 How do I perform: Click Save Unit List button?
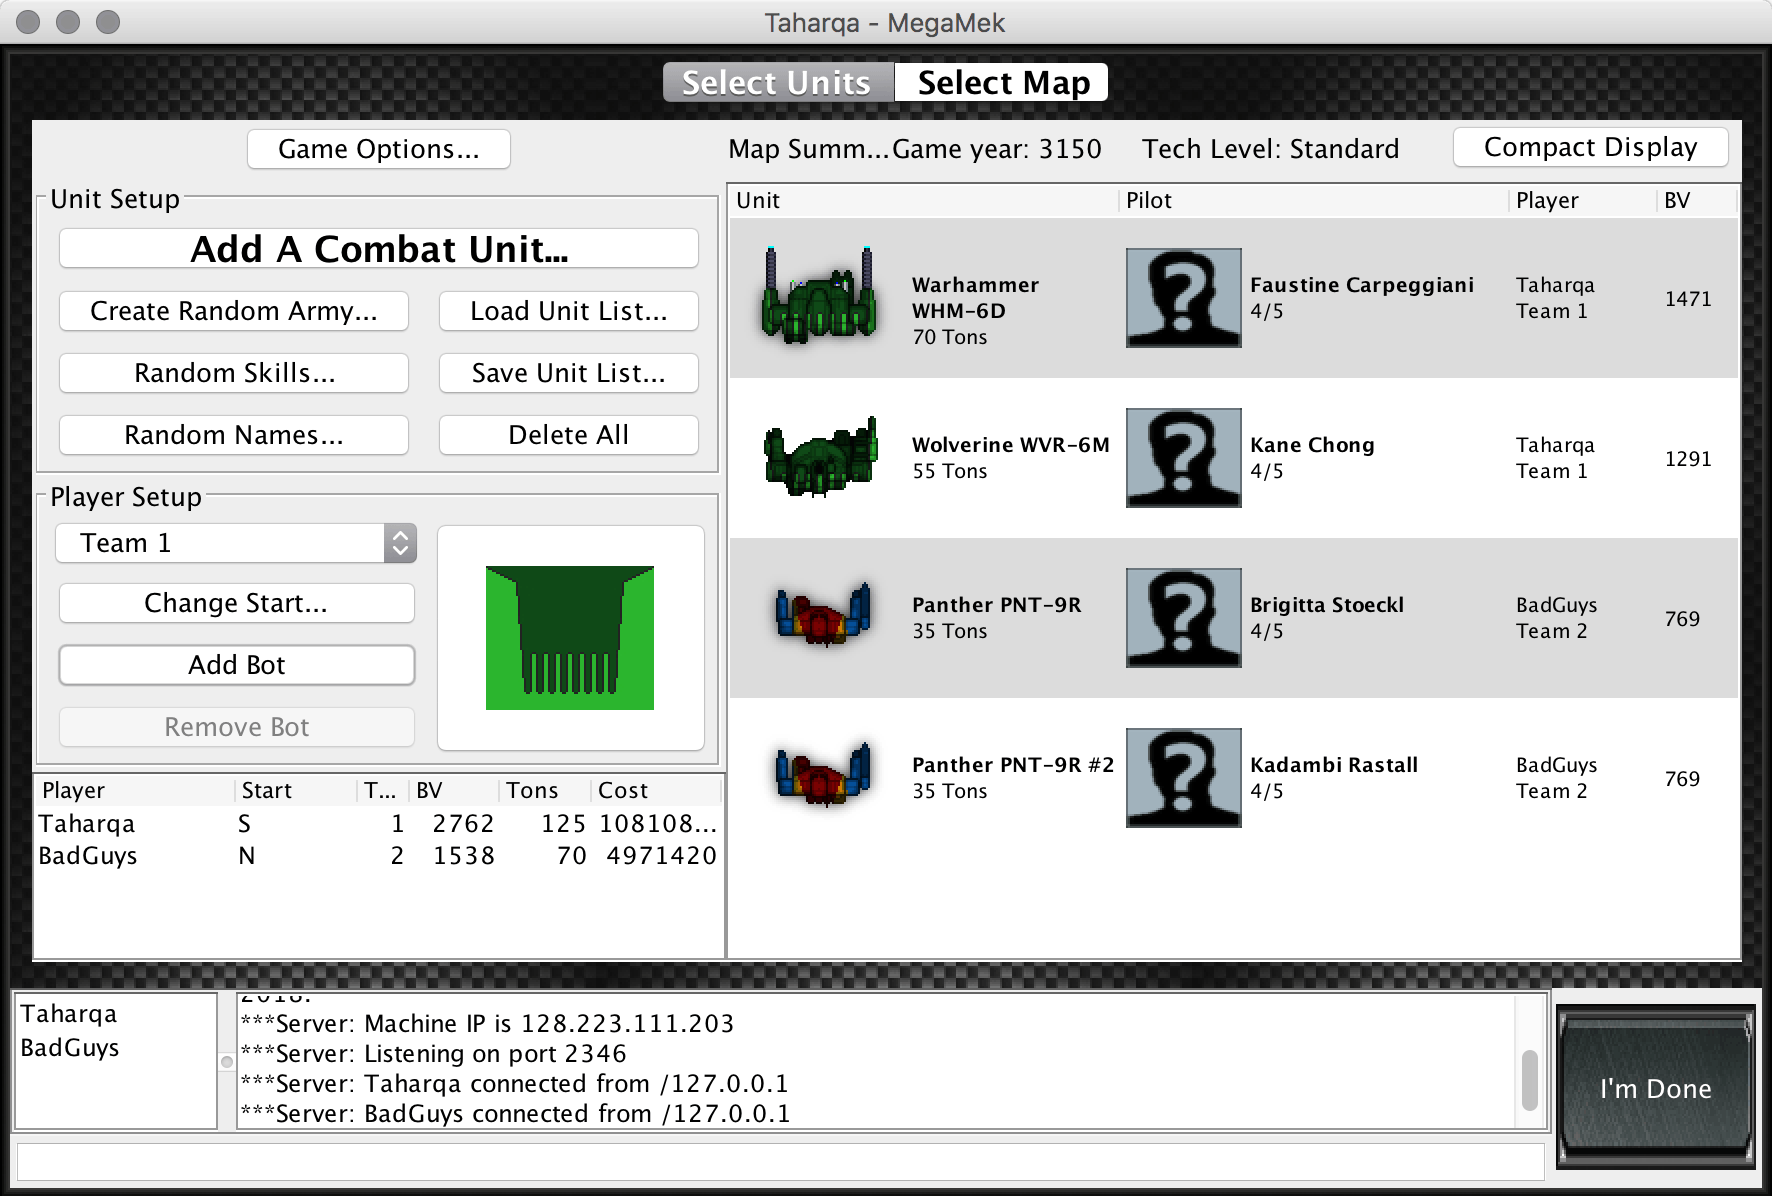569,373
